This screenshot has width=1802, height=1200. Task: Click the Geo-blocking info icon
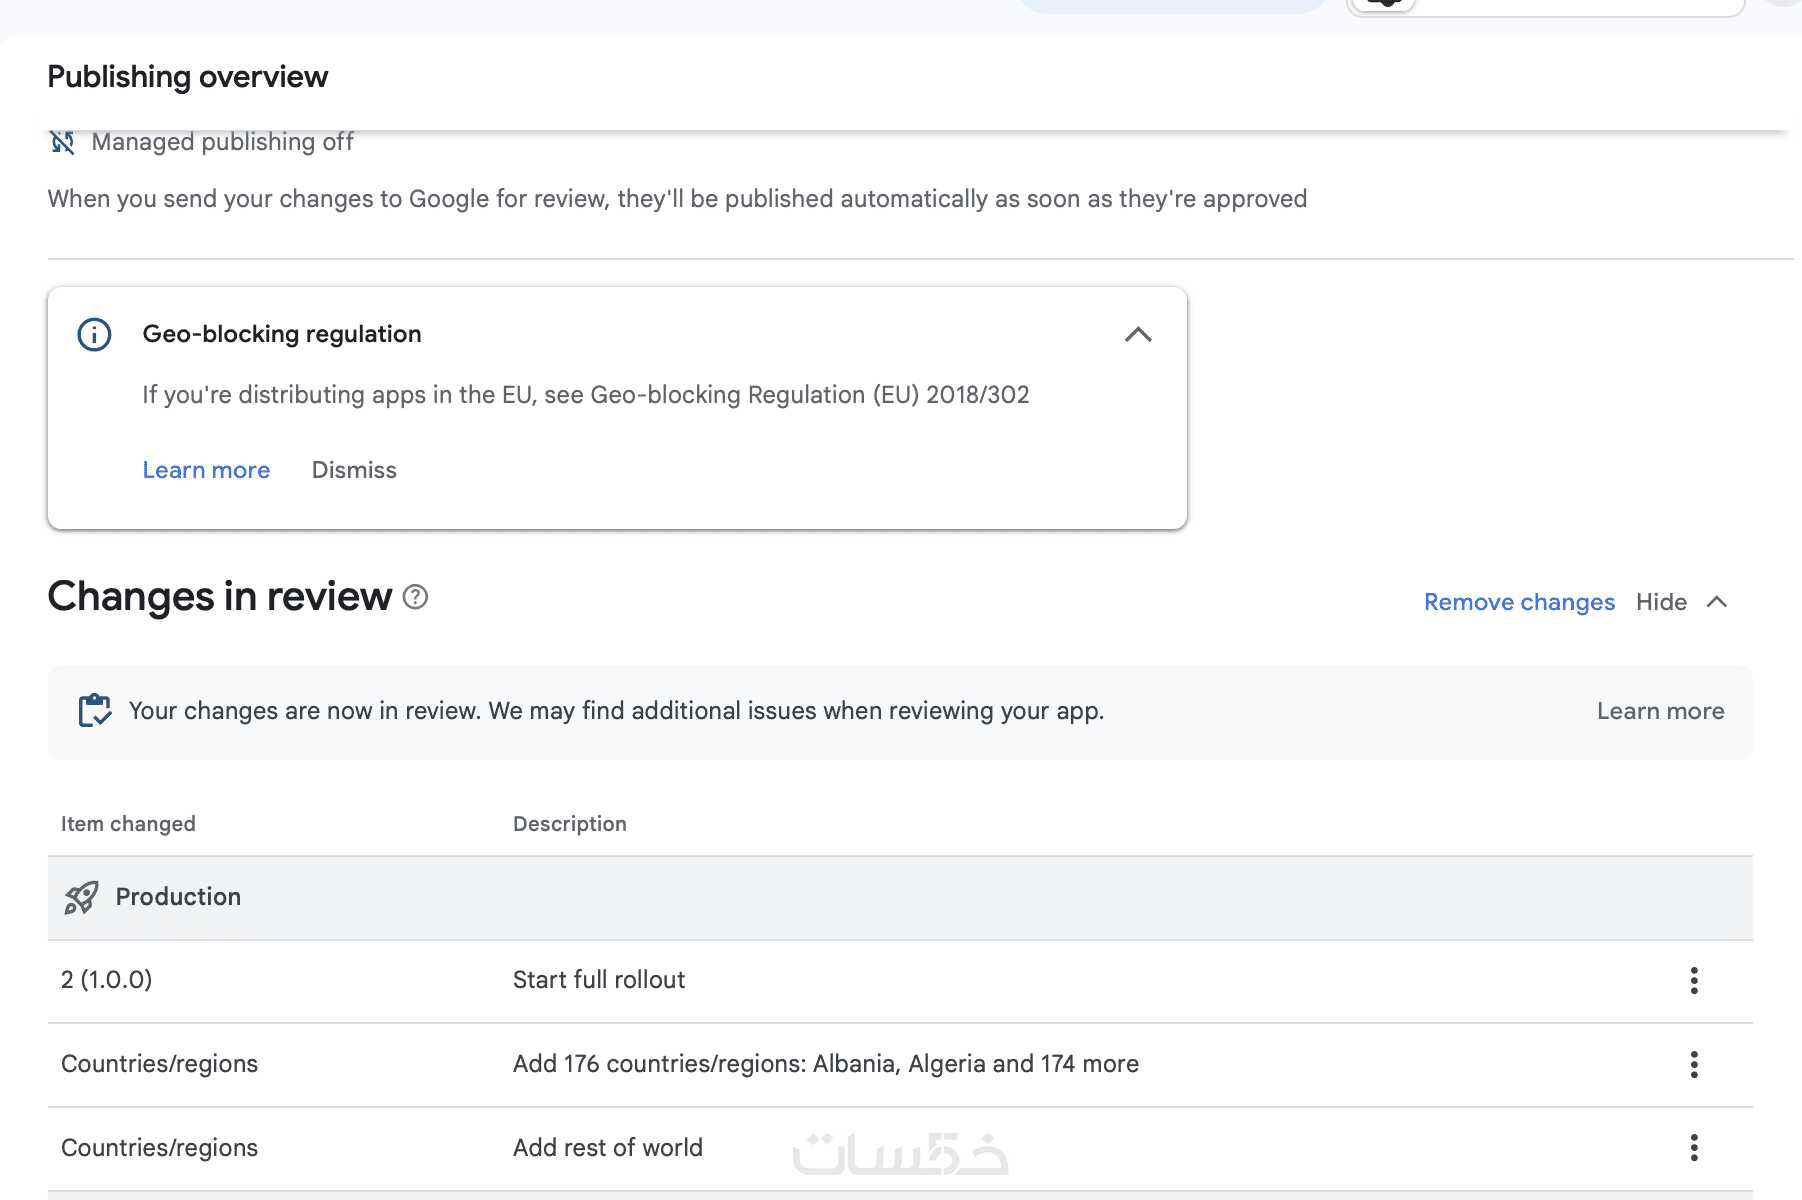coord(94,334)
